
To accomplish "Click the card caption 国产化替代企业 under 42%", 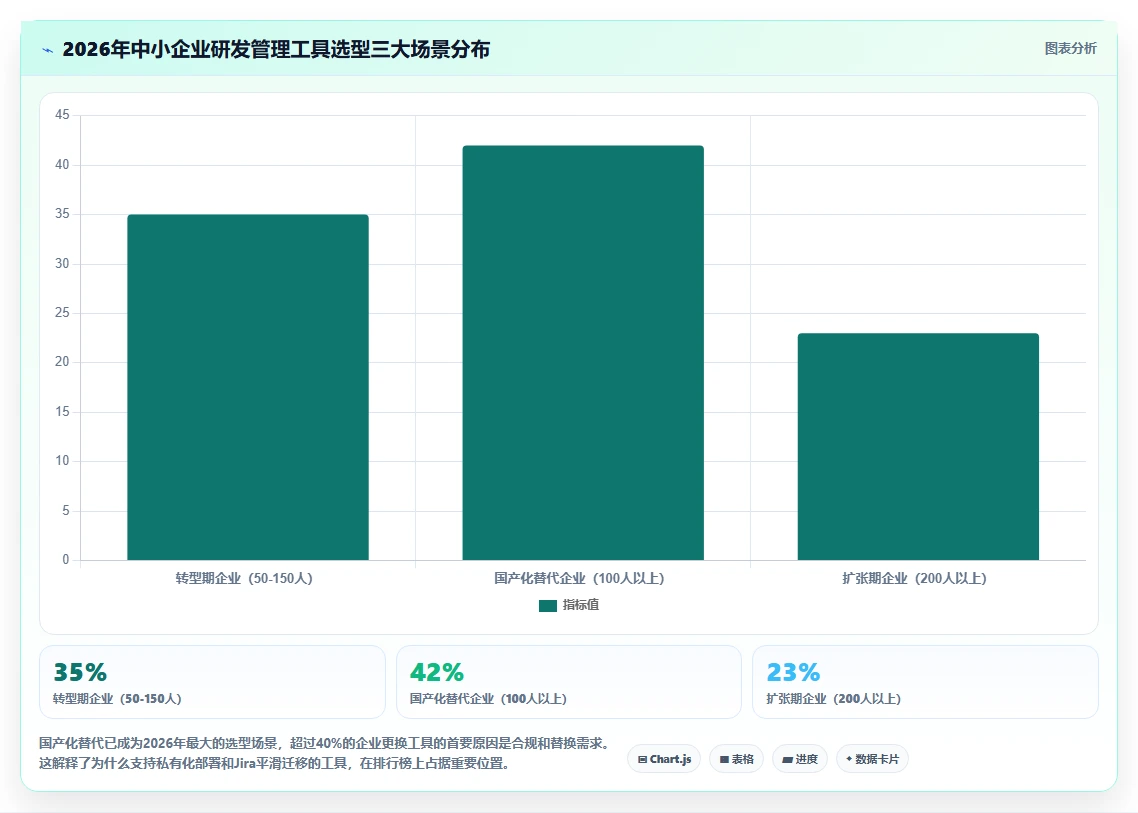I will tap(488, 699).
